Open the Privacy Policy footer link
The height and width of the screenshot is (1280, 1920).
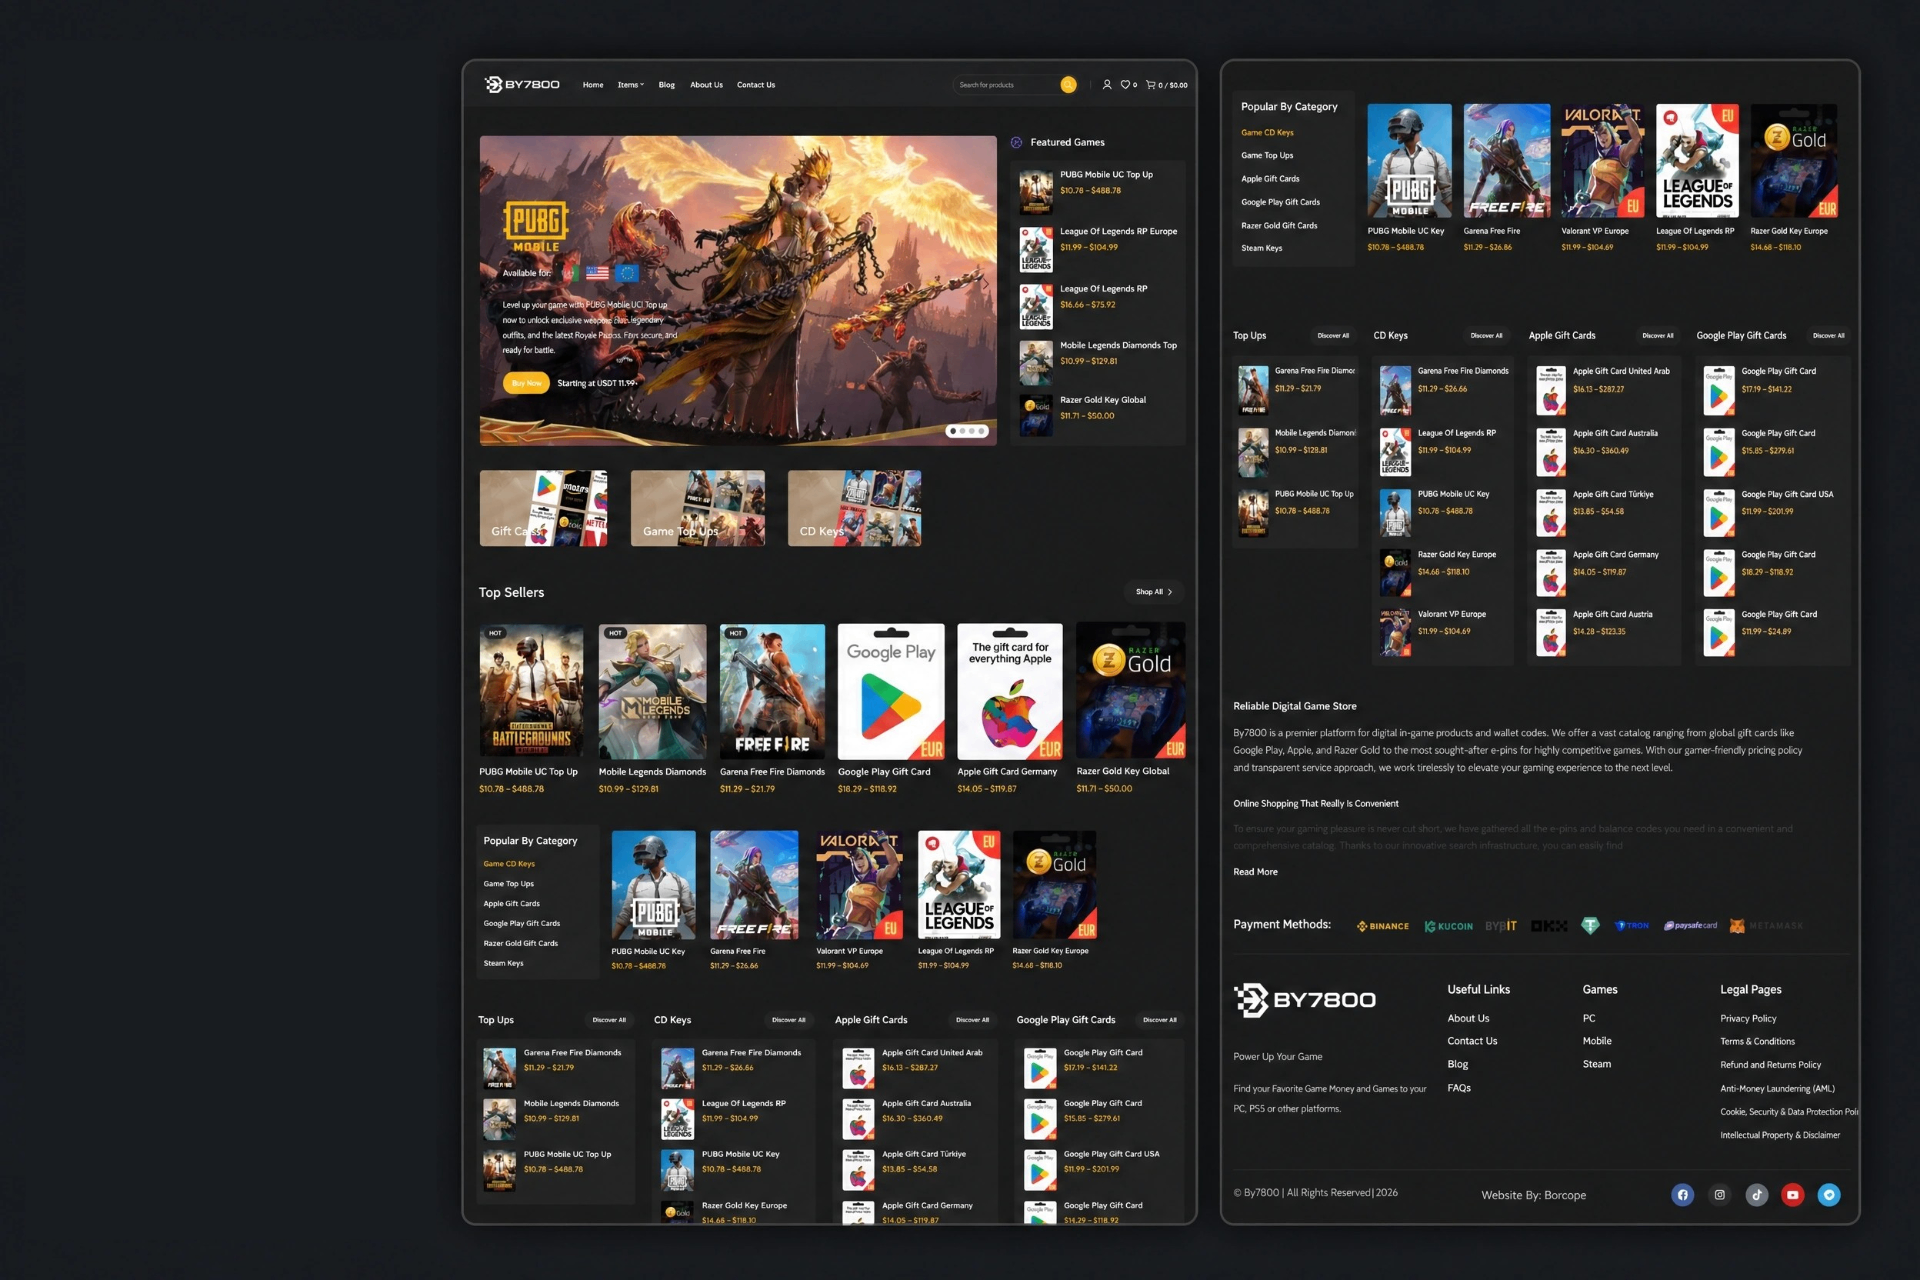click(1748, 1019)
